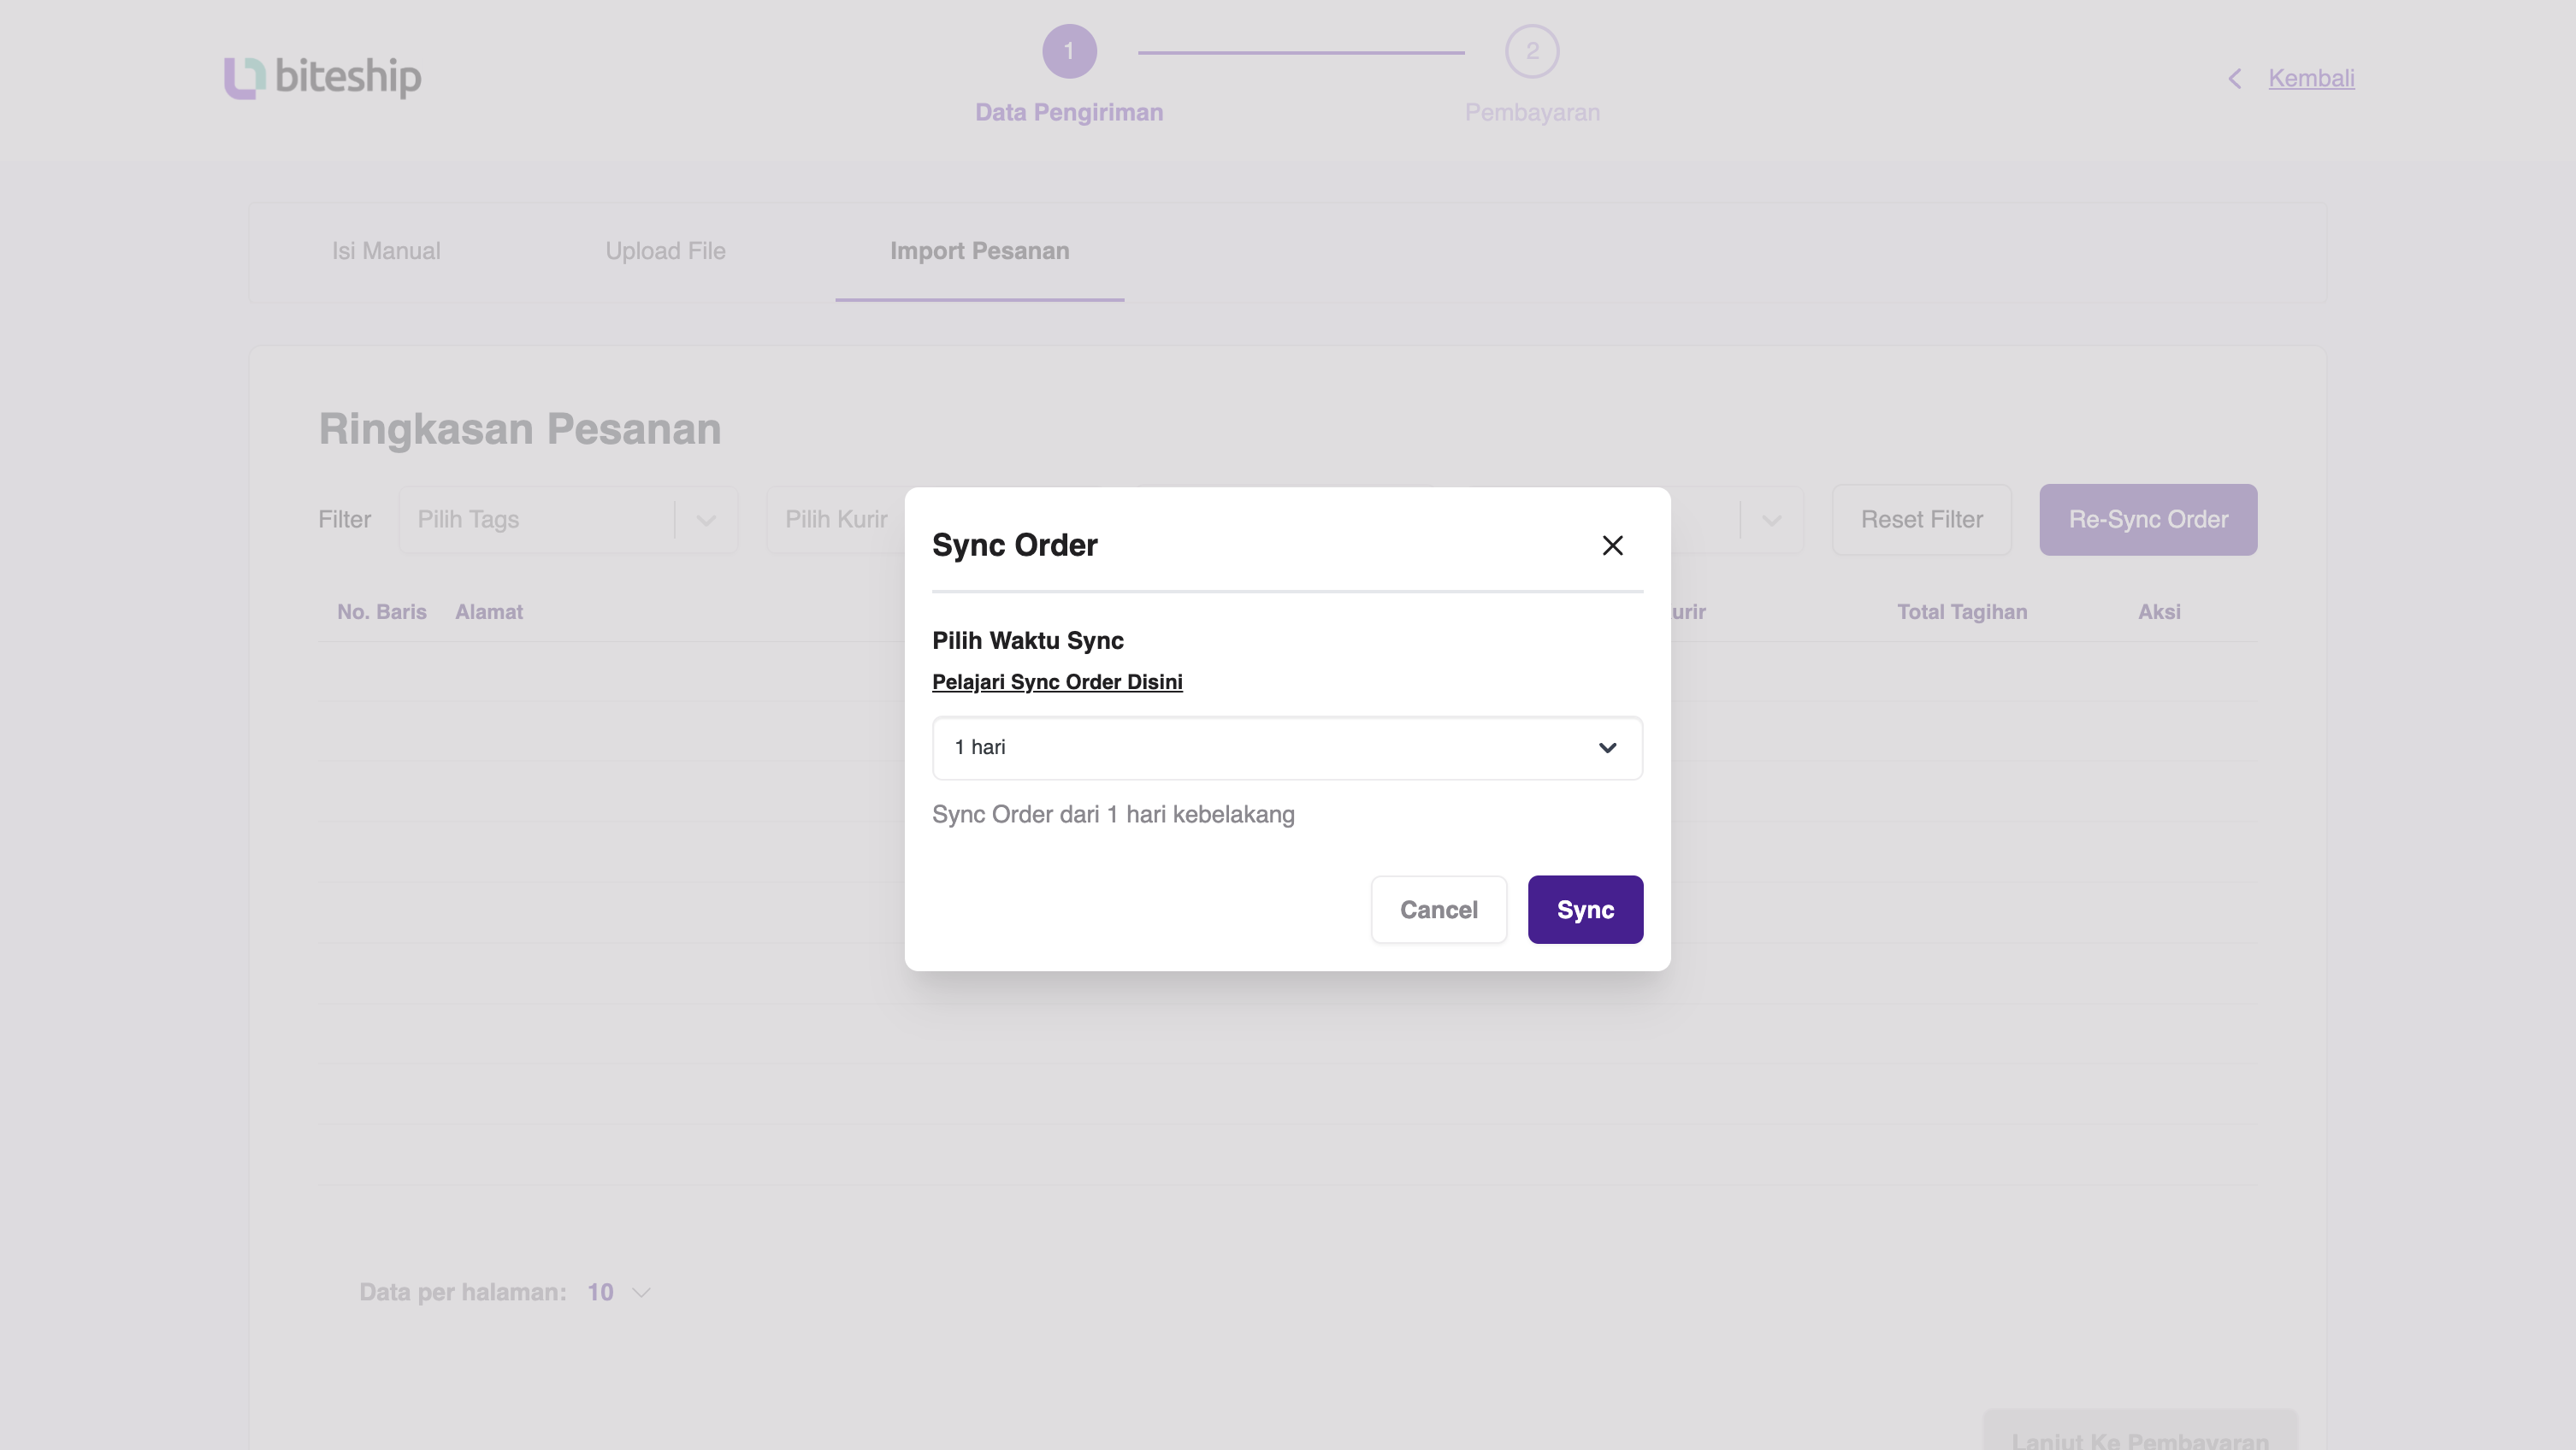The image size is (2576, 1450).
Task: Select step 2 Pembayaran circle
Action: [x=1531, y=51]
